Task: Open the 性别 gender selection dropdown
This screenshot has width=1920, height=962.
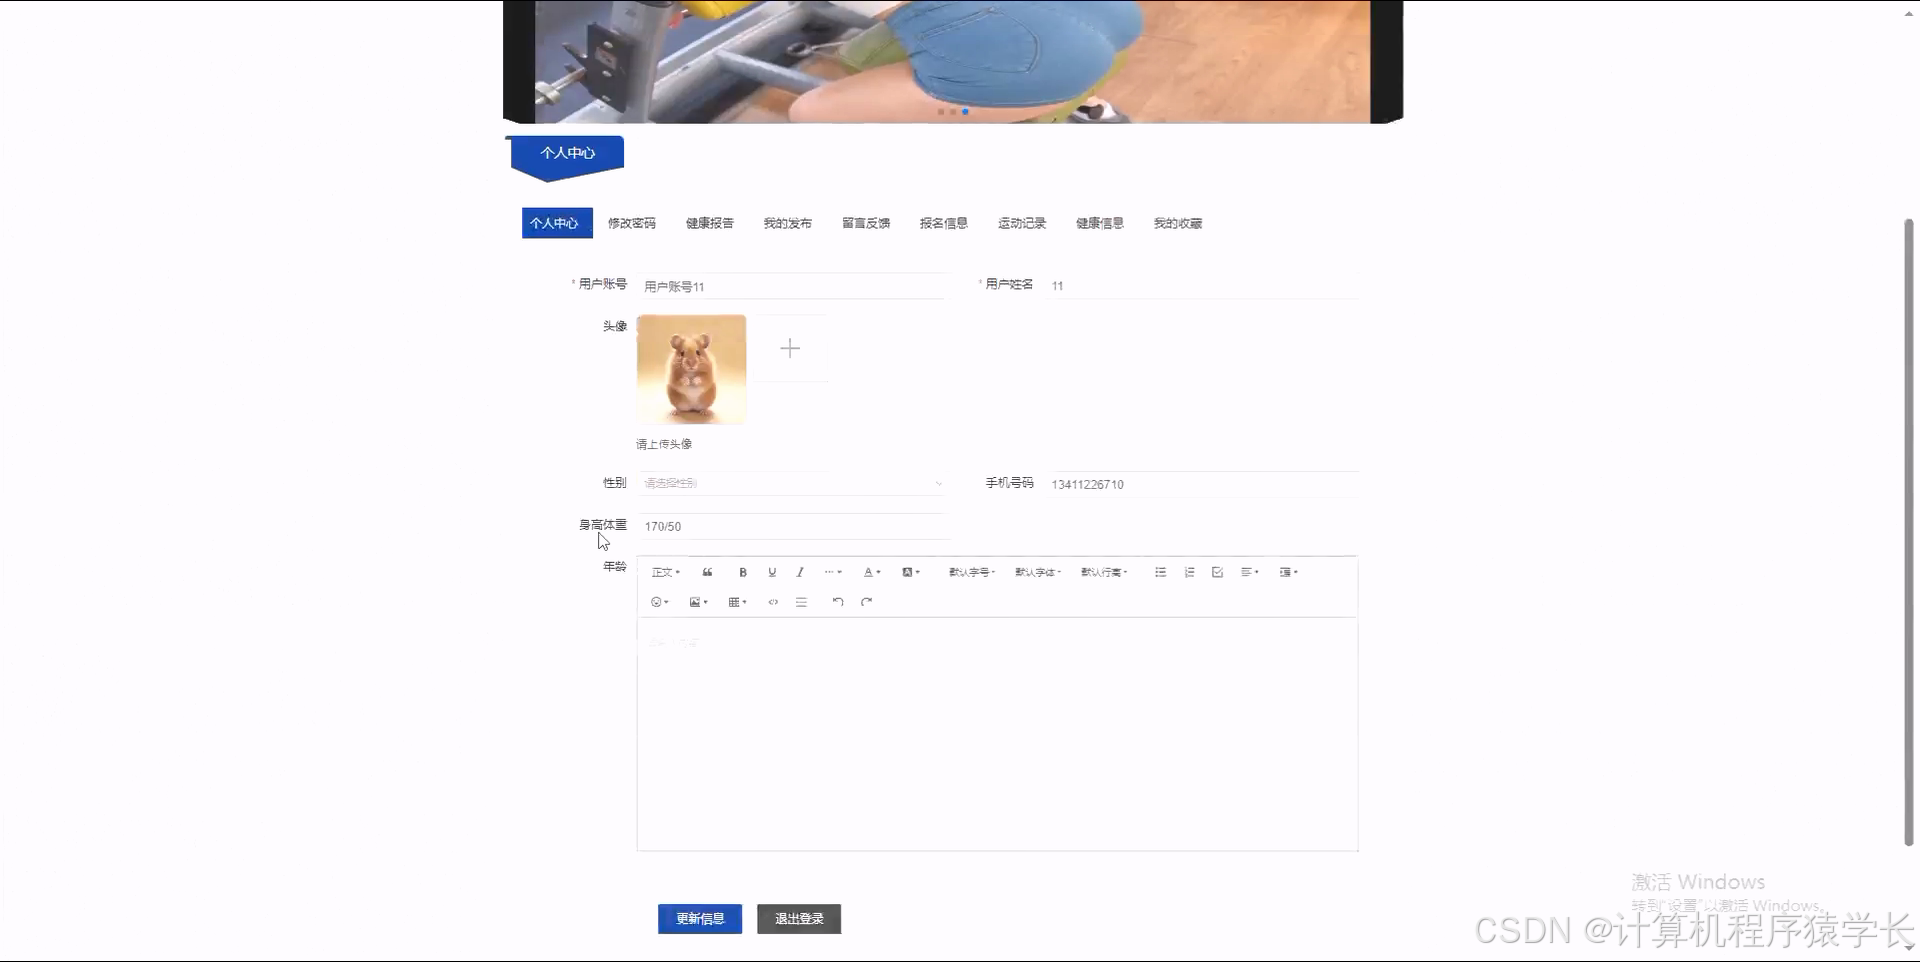Action: (x=791, y=483)
